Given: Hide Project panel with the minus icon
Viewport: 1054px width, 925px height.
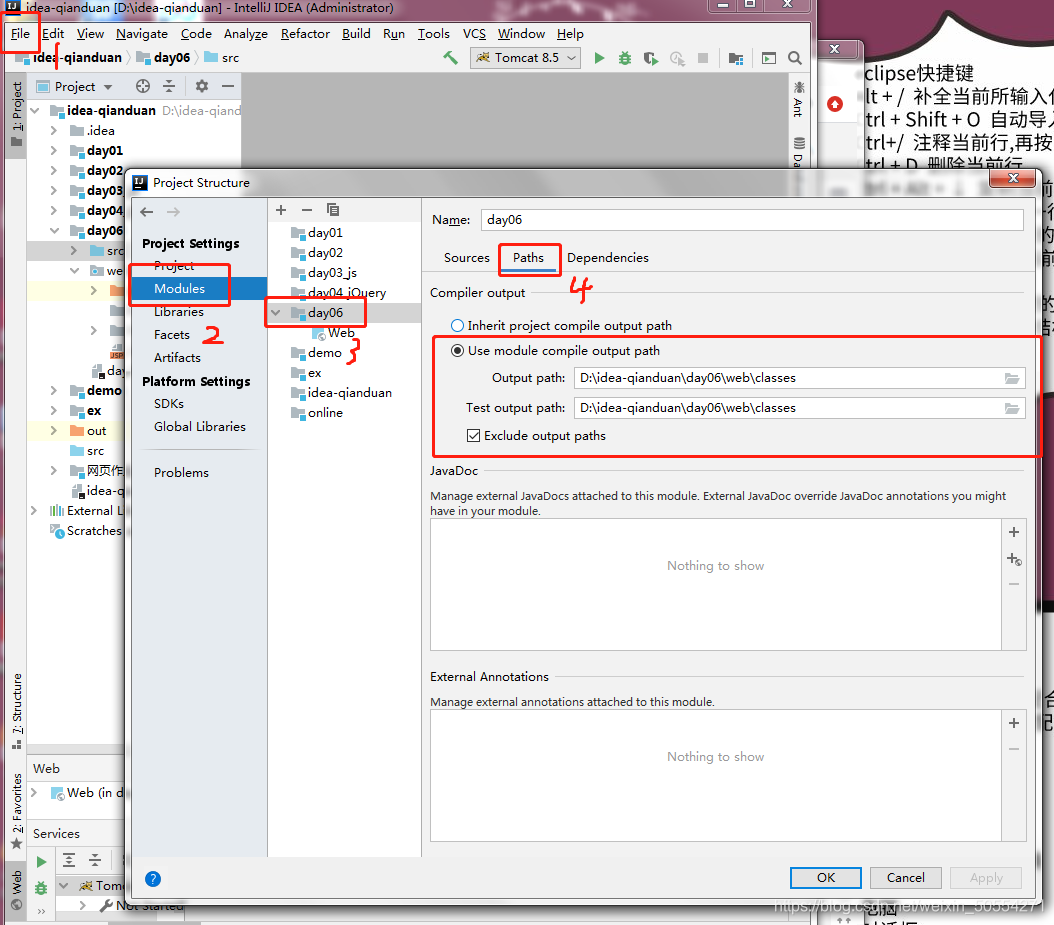Looking at the screenshot, I should click(228, 86).
